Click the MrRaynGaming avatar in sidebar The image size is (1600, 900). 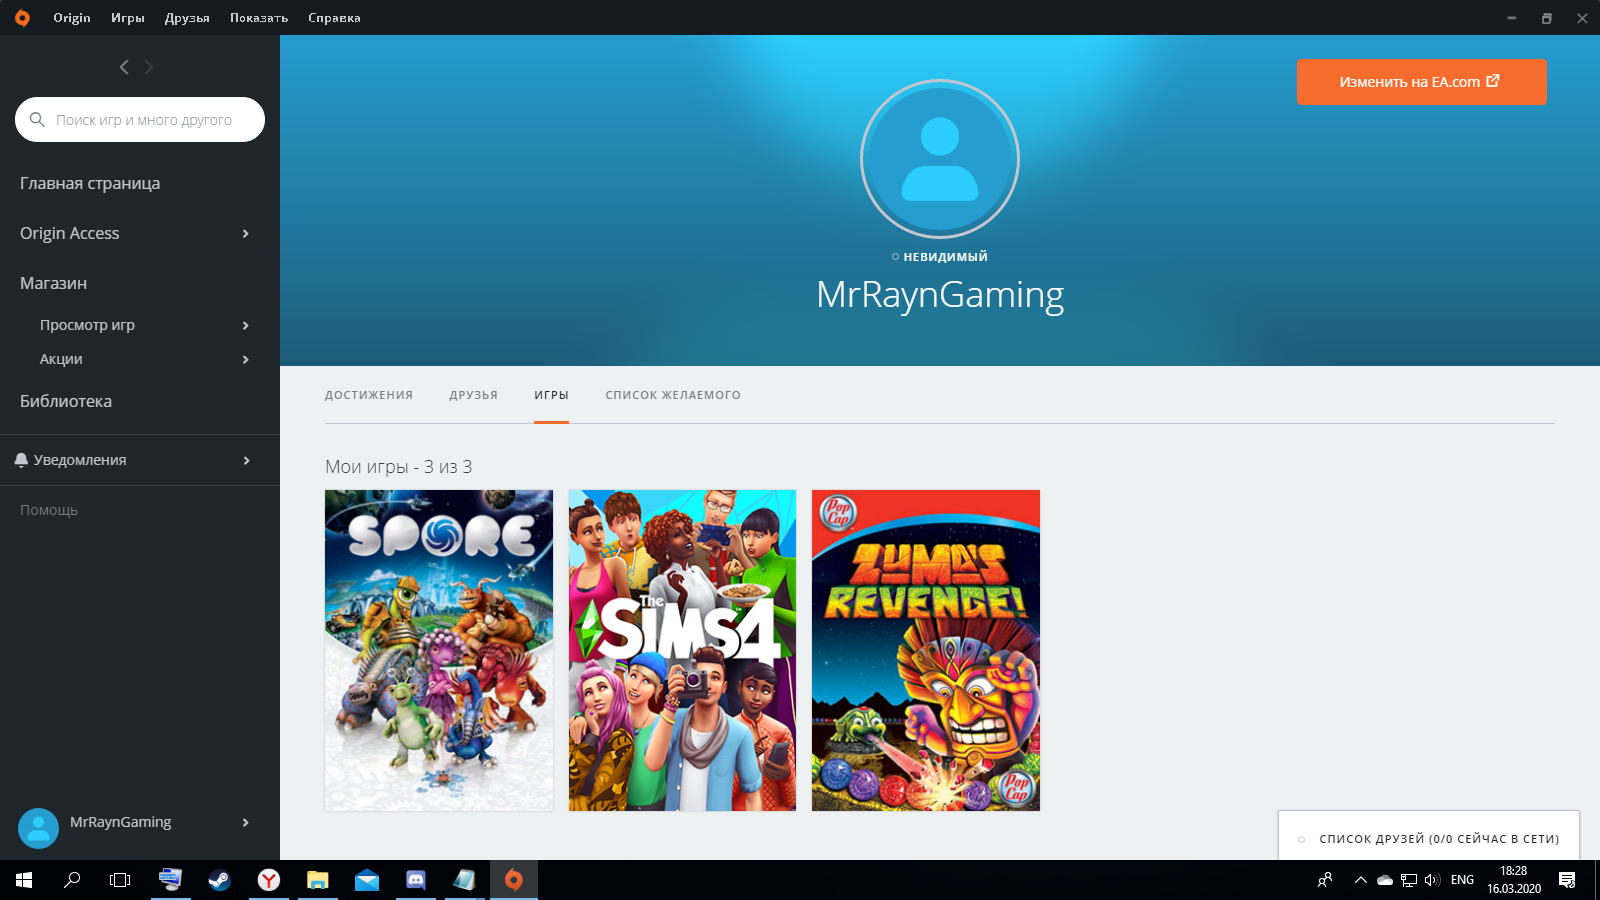point(38,828)
